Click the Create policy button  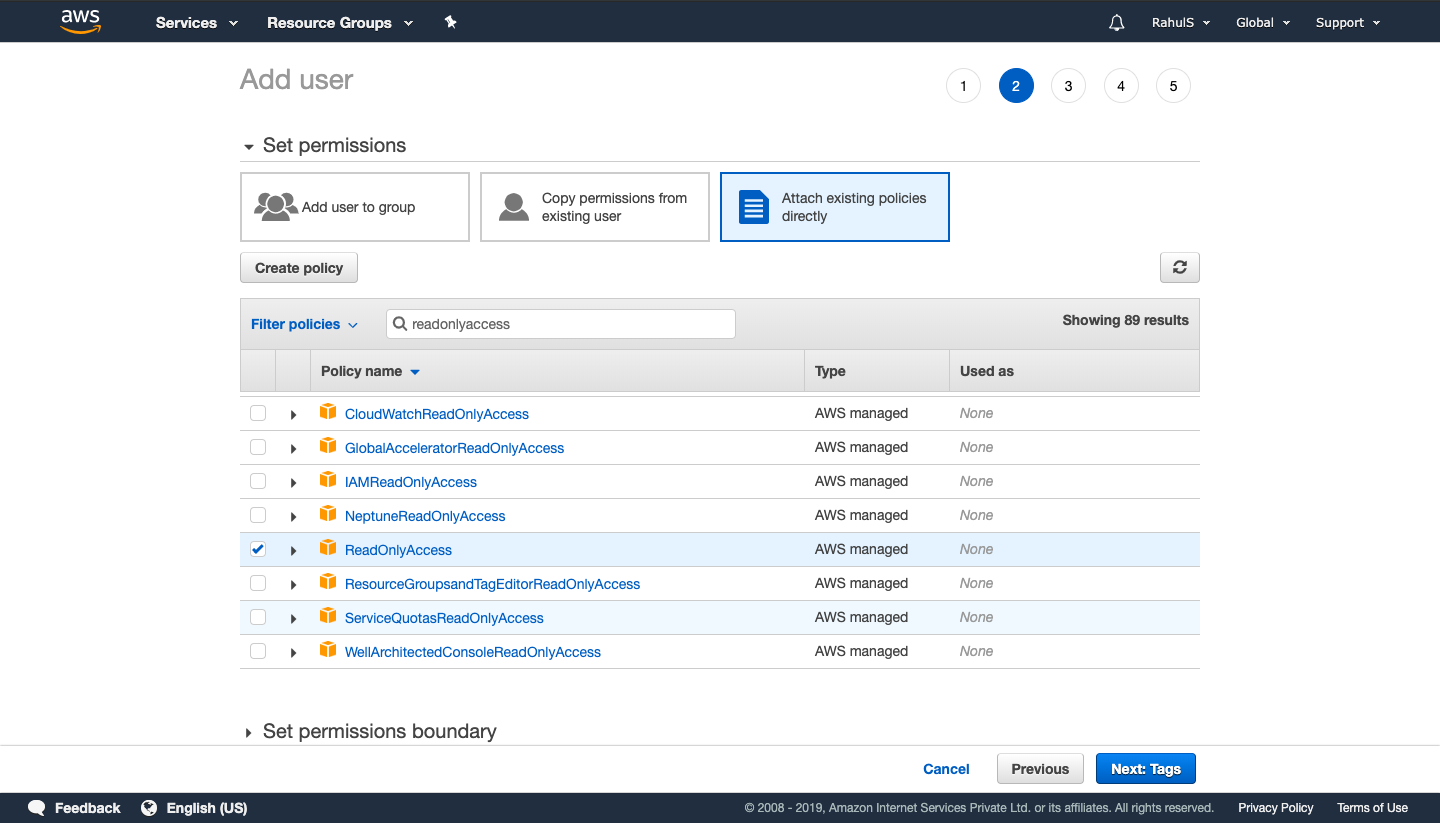point(298,267)
